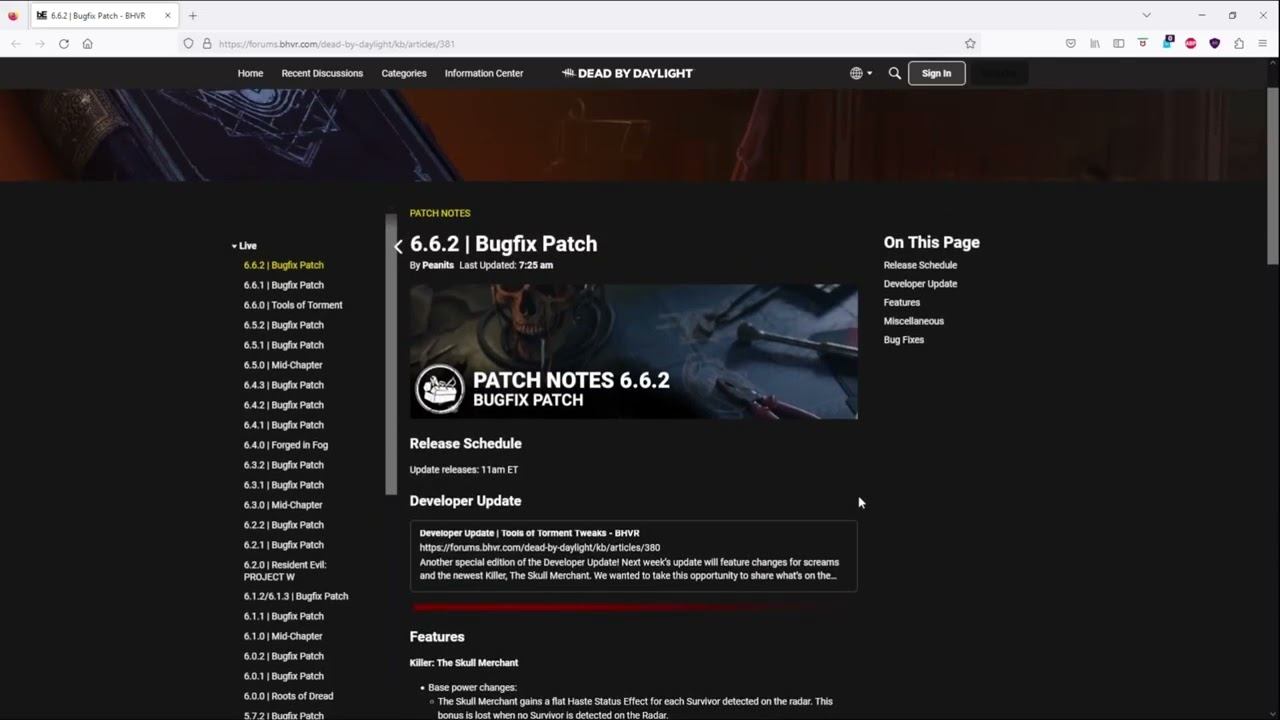Click the tracking protection shield icon
Viewport: 1280px width, 720px height.
point(188,44)
